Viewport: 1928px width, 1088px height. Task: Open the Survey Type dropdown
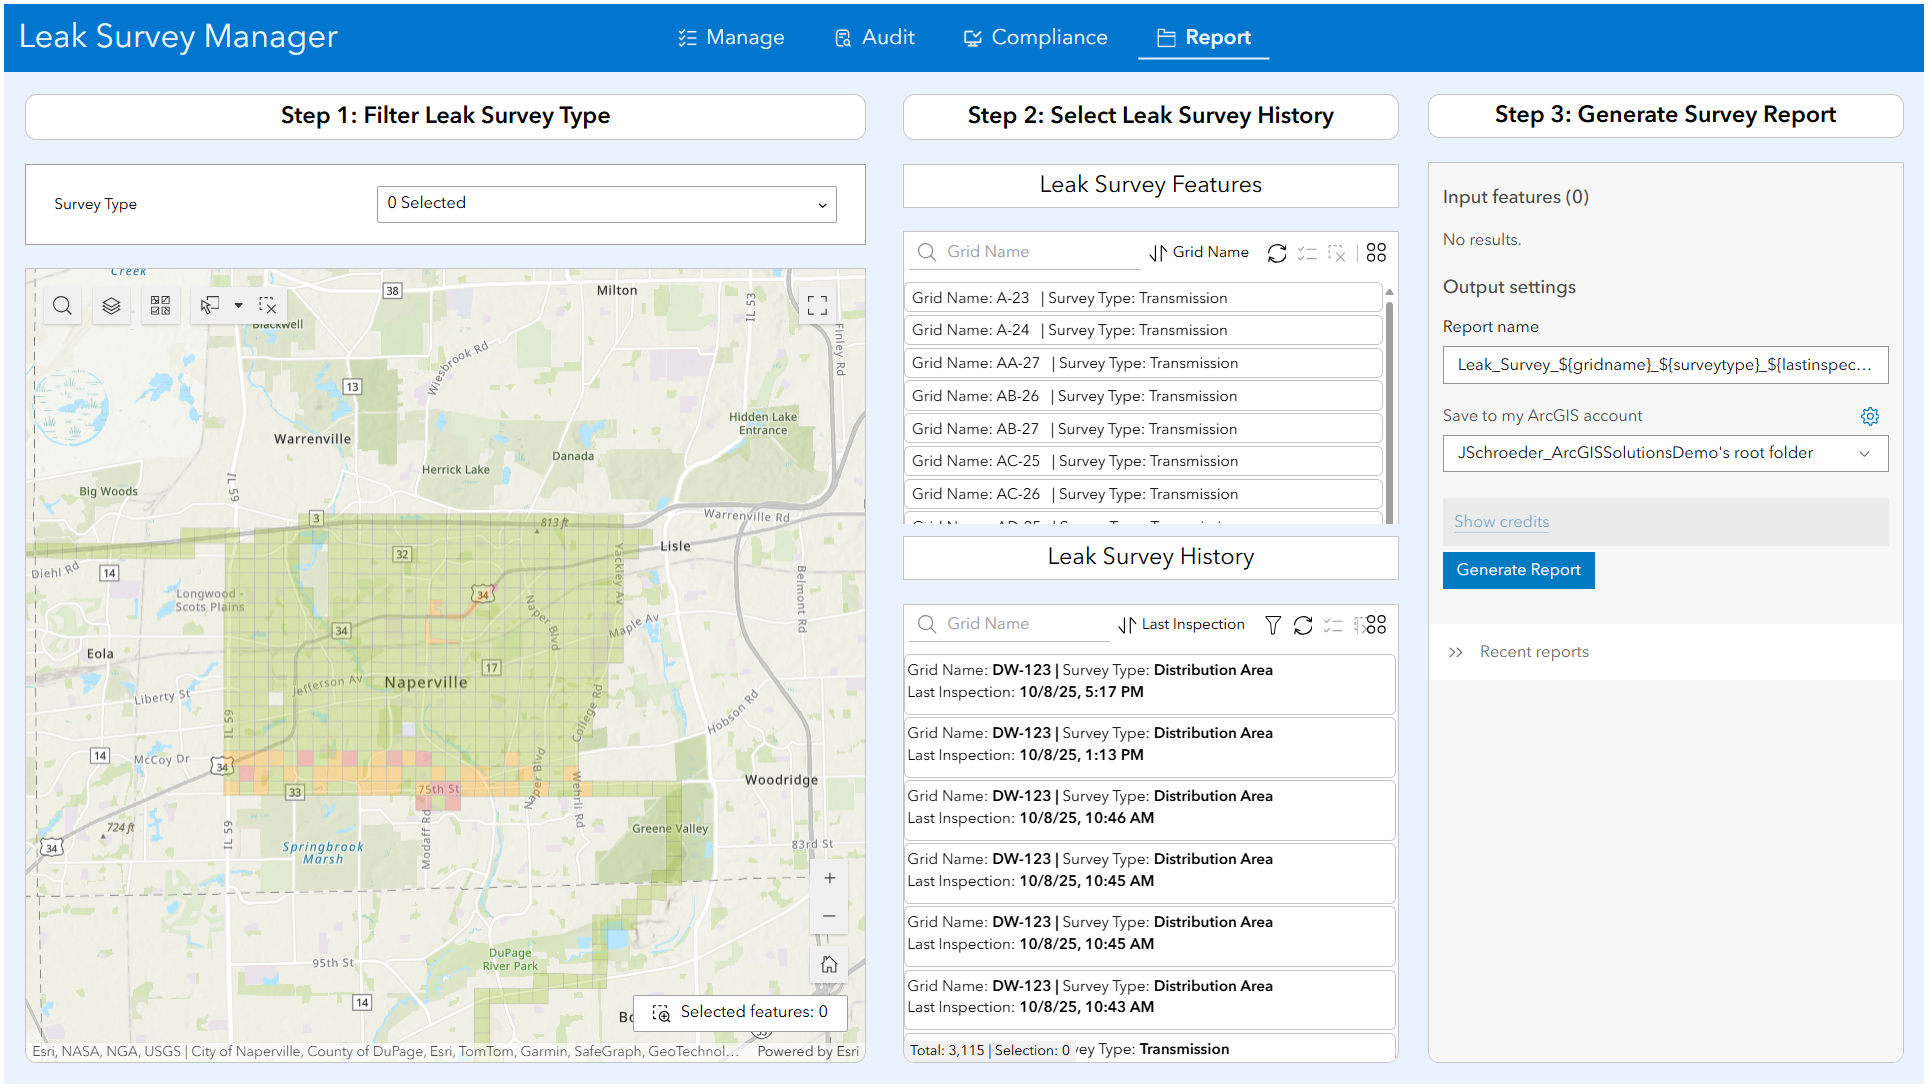point(605,203)
